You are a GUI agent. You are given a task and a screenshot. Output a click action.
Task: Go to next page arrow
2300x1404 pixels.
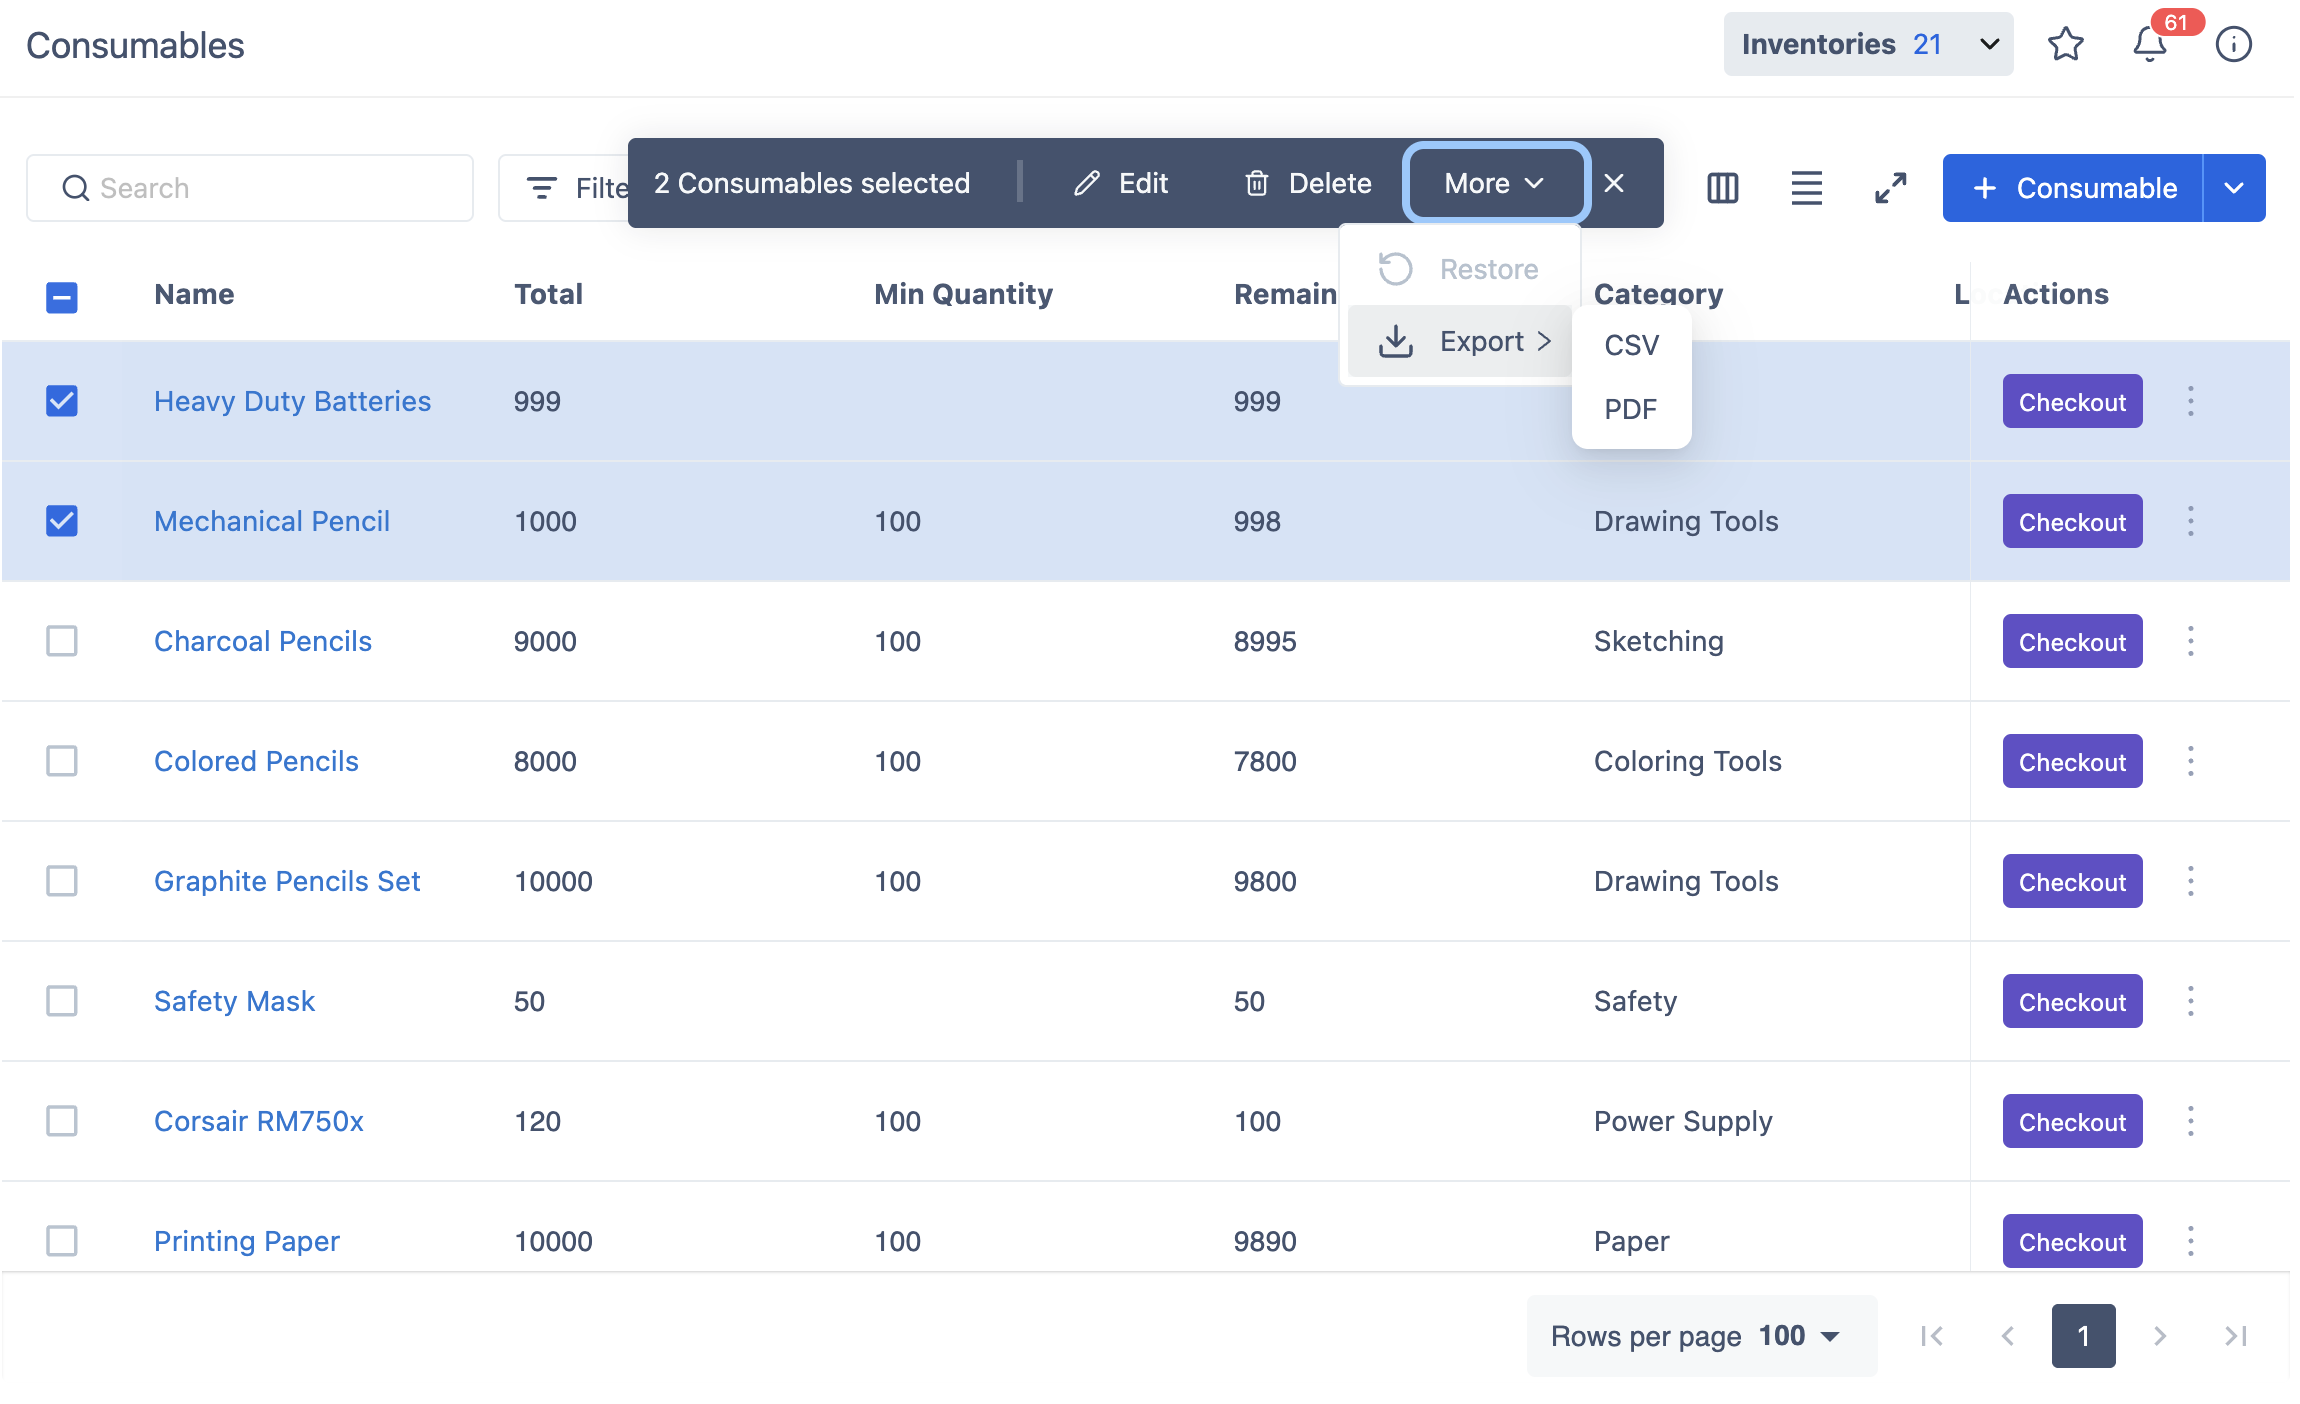click(x=2160, y=1336)
